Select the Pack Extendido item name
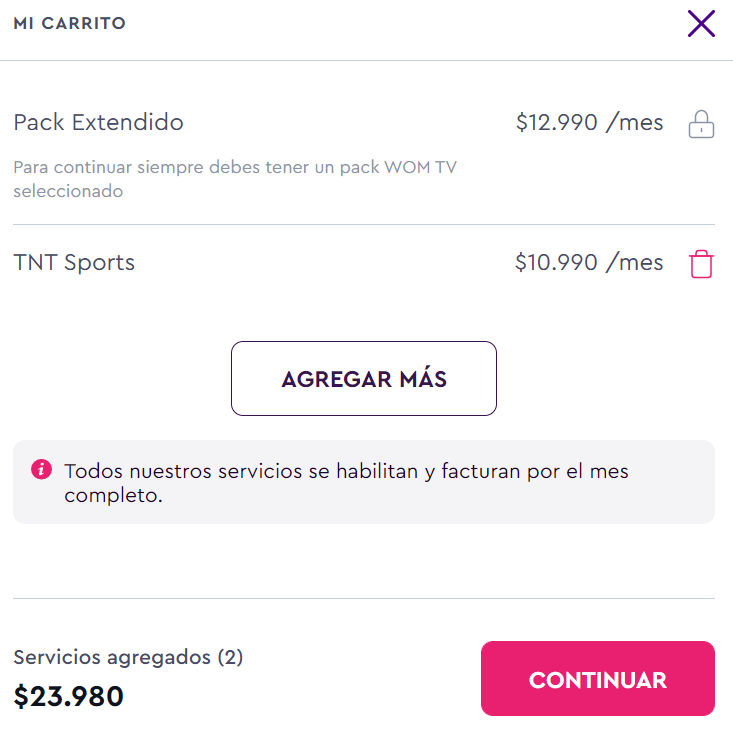Viewport: 733px width, 736px height. point(98,123)
